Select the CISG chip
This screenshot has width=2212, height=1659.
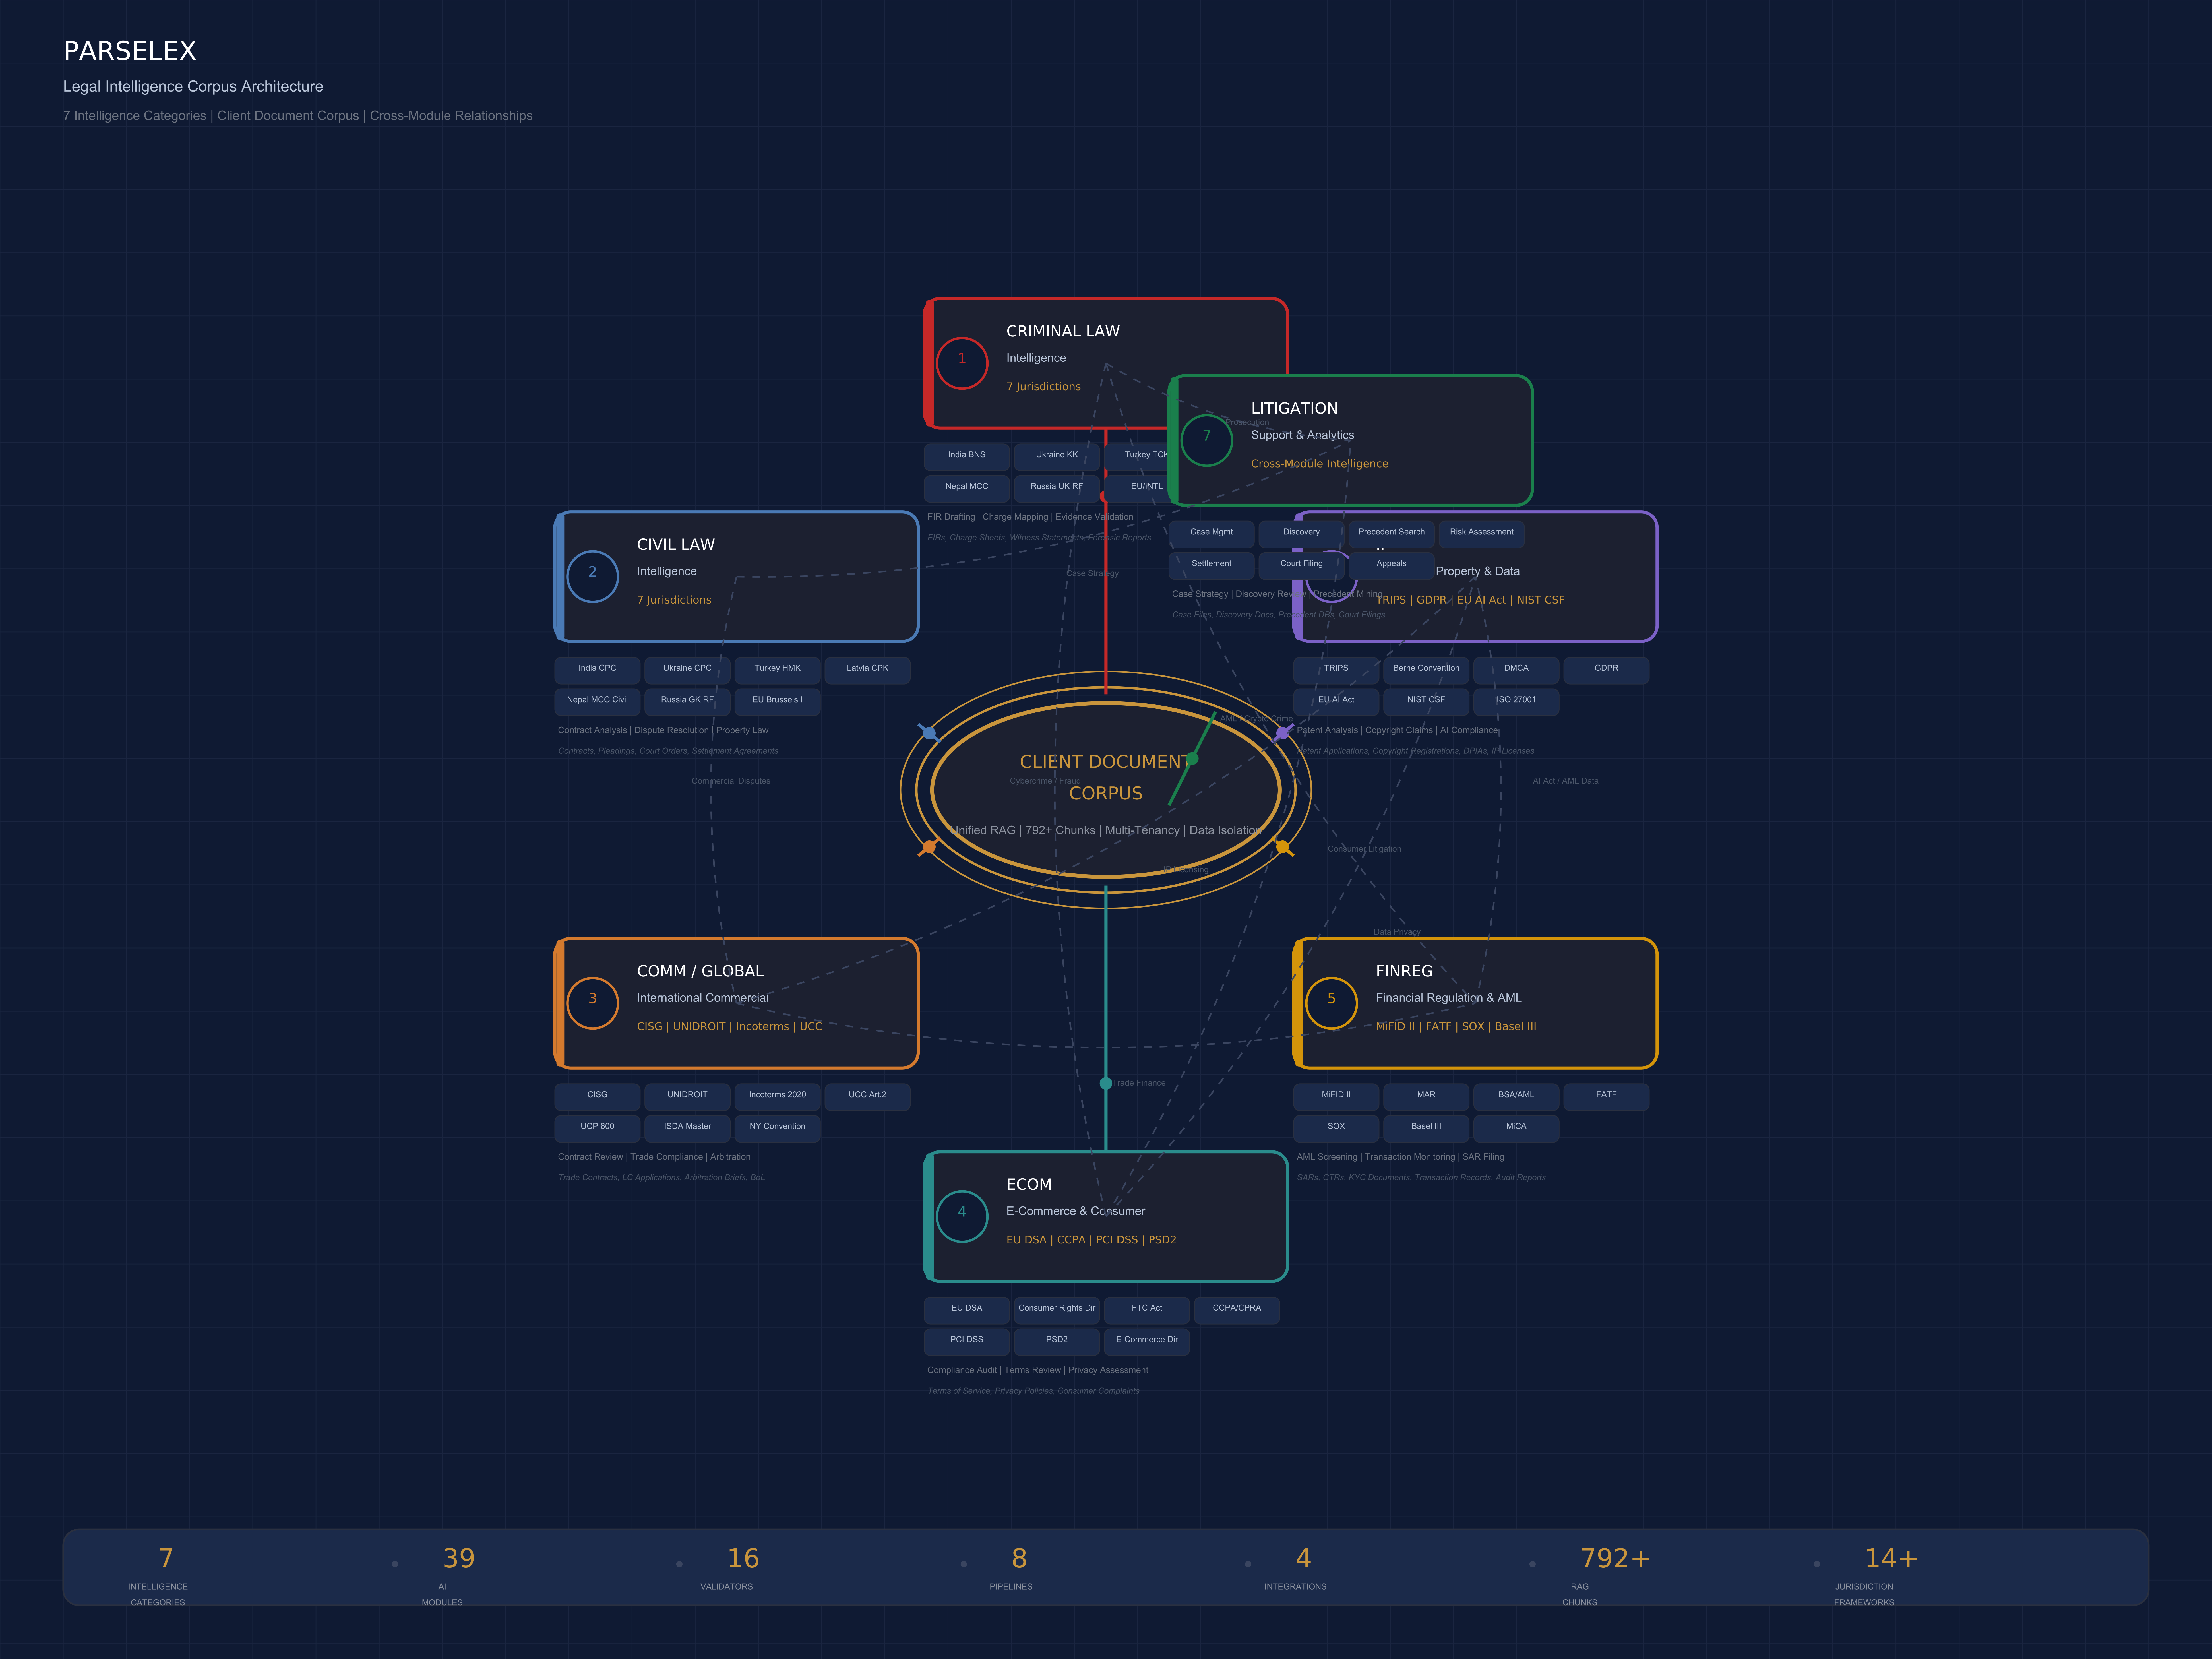click(x=598, y=1097)
